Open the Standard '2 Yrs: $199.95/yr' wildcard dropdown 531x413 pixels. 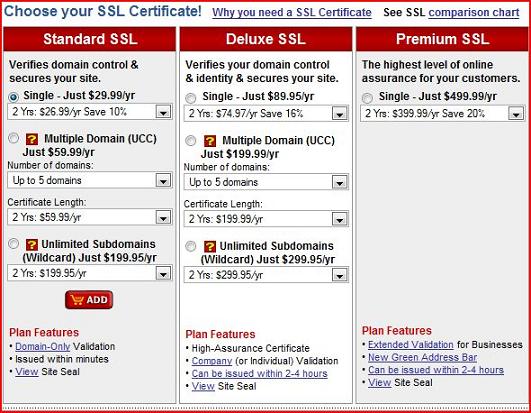(90, 273)
